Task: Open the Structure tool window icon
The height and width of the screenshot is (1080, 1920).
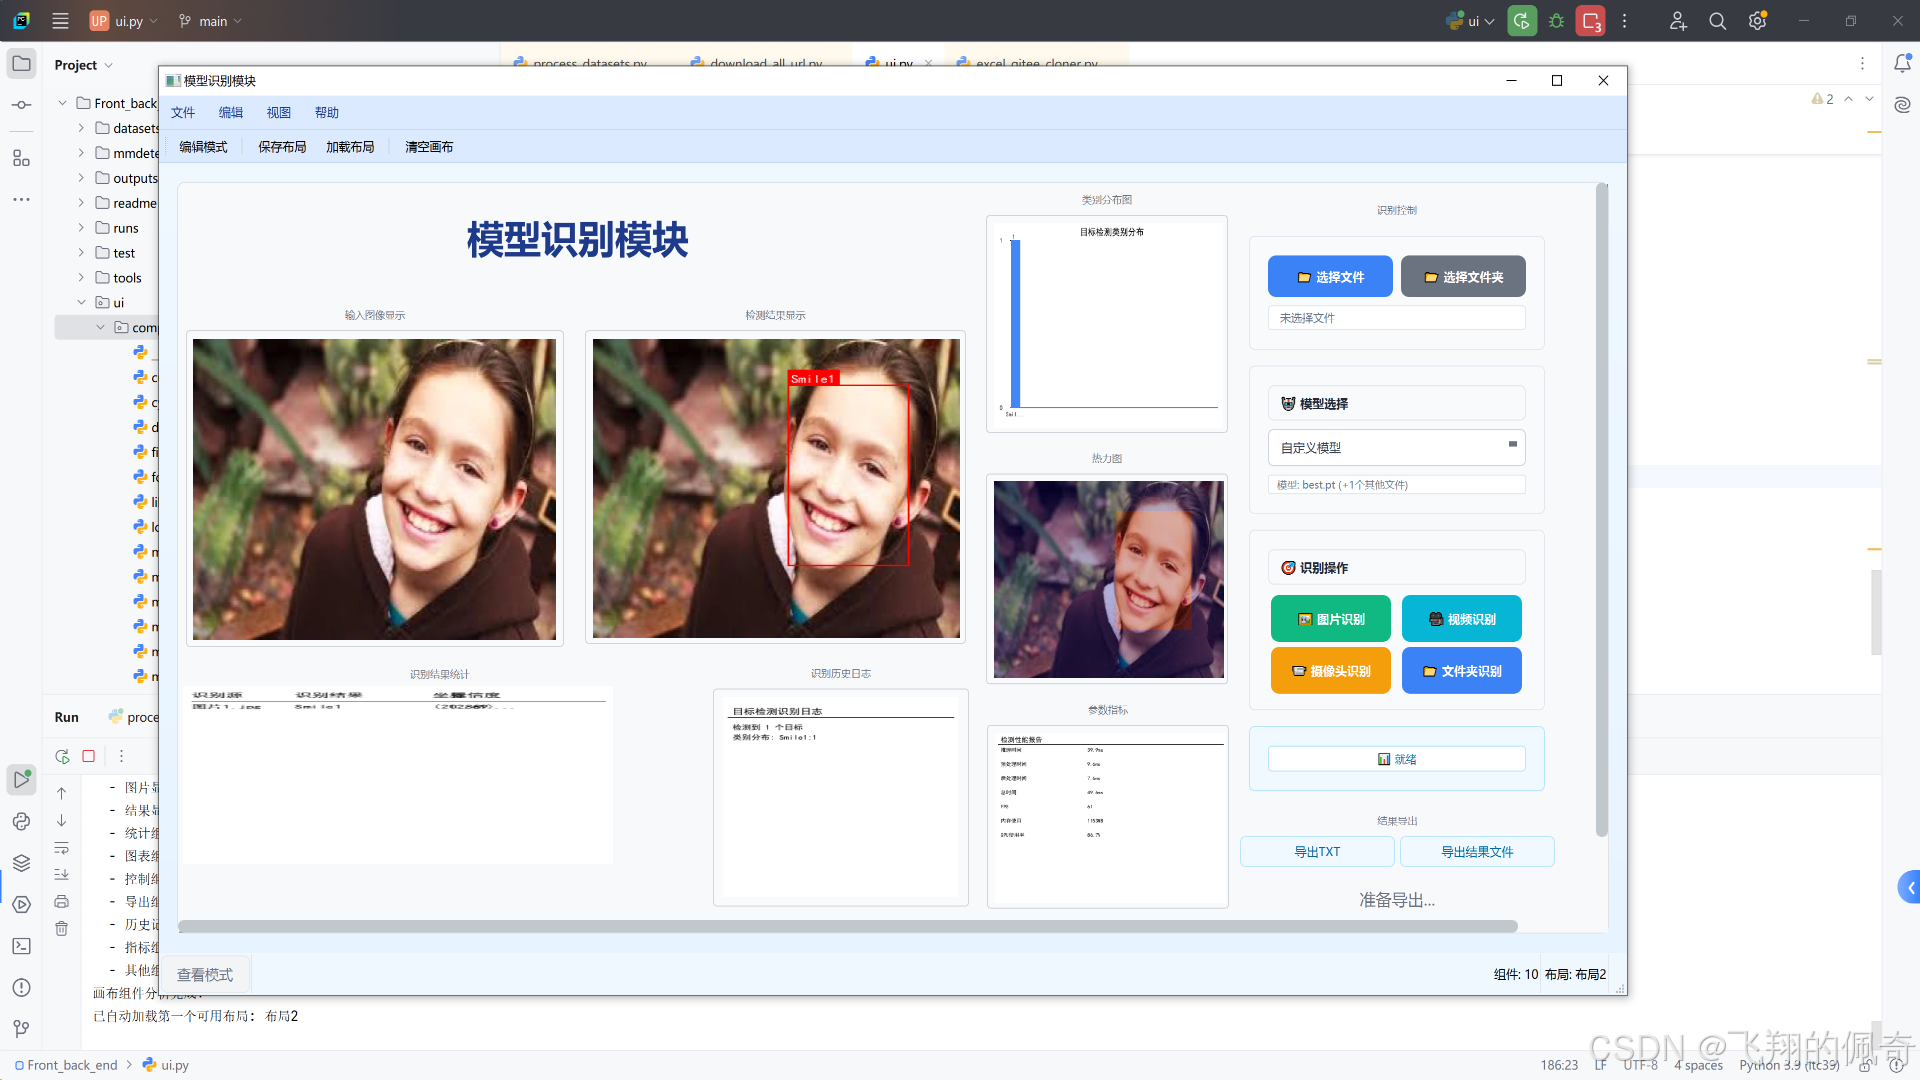Action: pyautogui.click(x=21, y=158)
